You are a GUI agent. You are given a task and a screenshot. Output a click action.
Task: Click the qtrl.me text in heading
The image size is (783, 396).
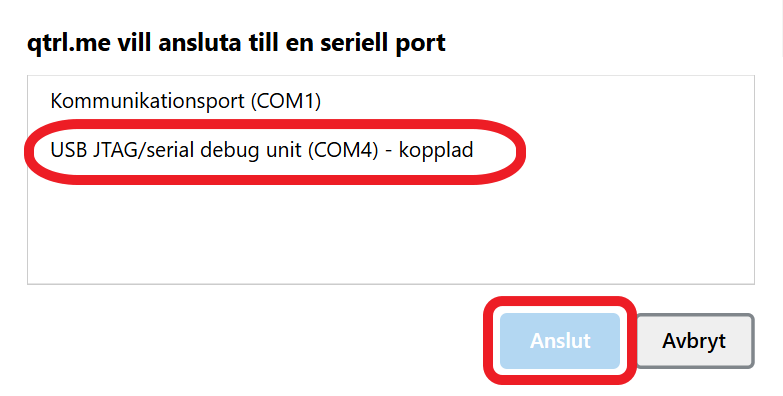(x=68, y=42)
